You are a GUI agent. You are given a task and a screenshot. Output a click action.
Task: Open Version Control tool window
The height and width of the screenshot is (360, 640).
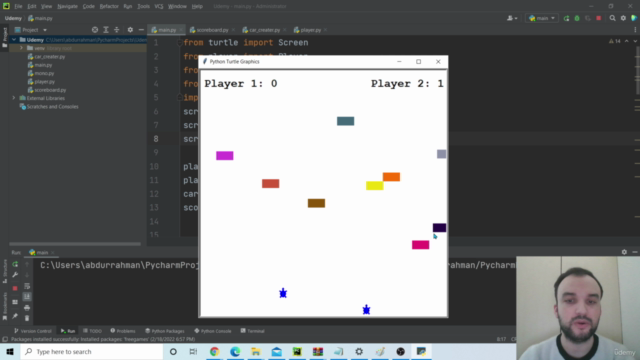pyautogui.click(x=33, y=331)
